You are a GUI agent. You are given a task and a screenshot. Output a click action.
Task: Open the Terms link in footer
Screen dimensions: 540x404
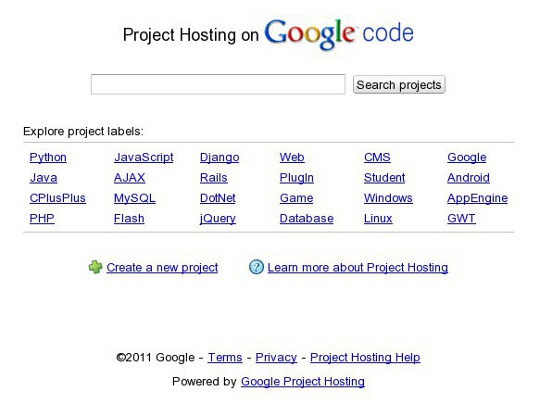[x=225, y=358]
